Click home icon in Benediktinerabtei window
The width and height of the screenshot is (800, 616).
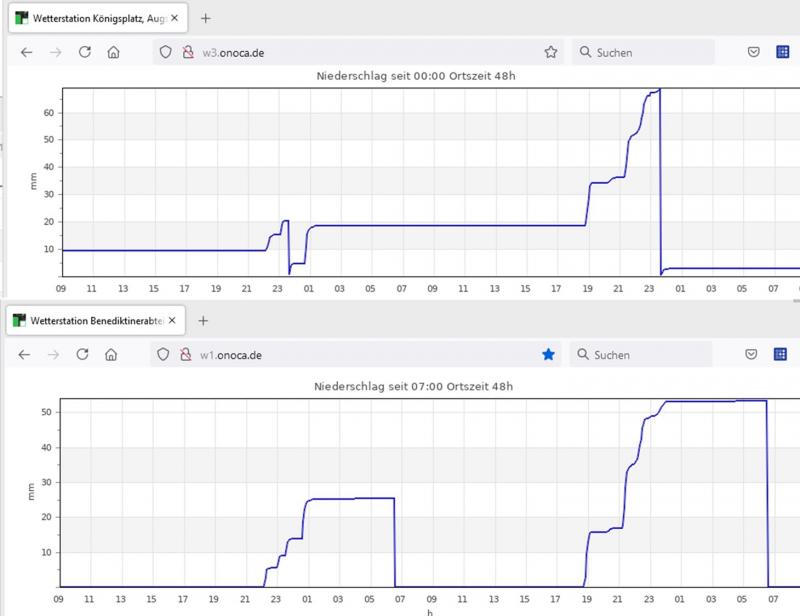coord(112,354)
